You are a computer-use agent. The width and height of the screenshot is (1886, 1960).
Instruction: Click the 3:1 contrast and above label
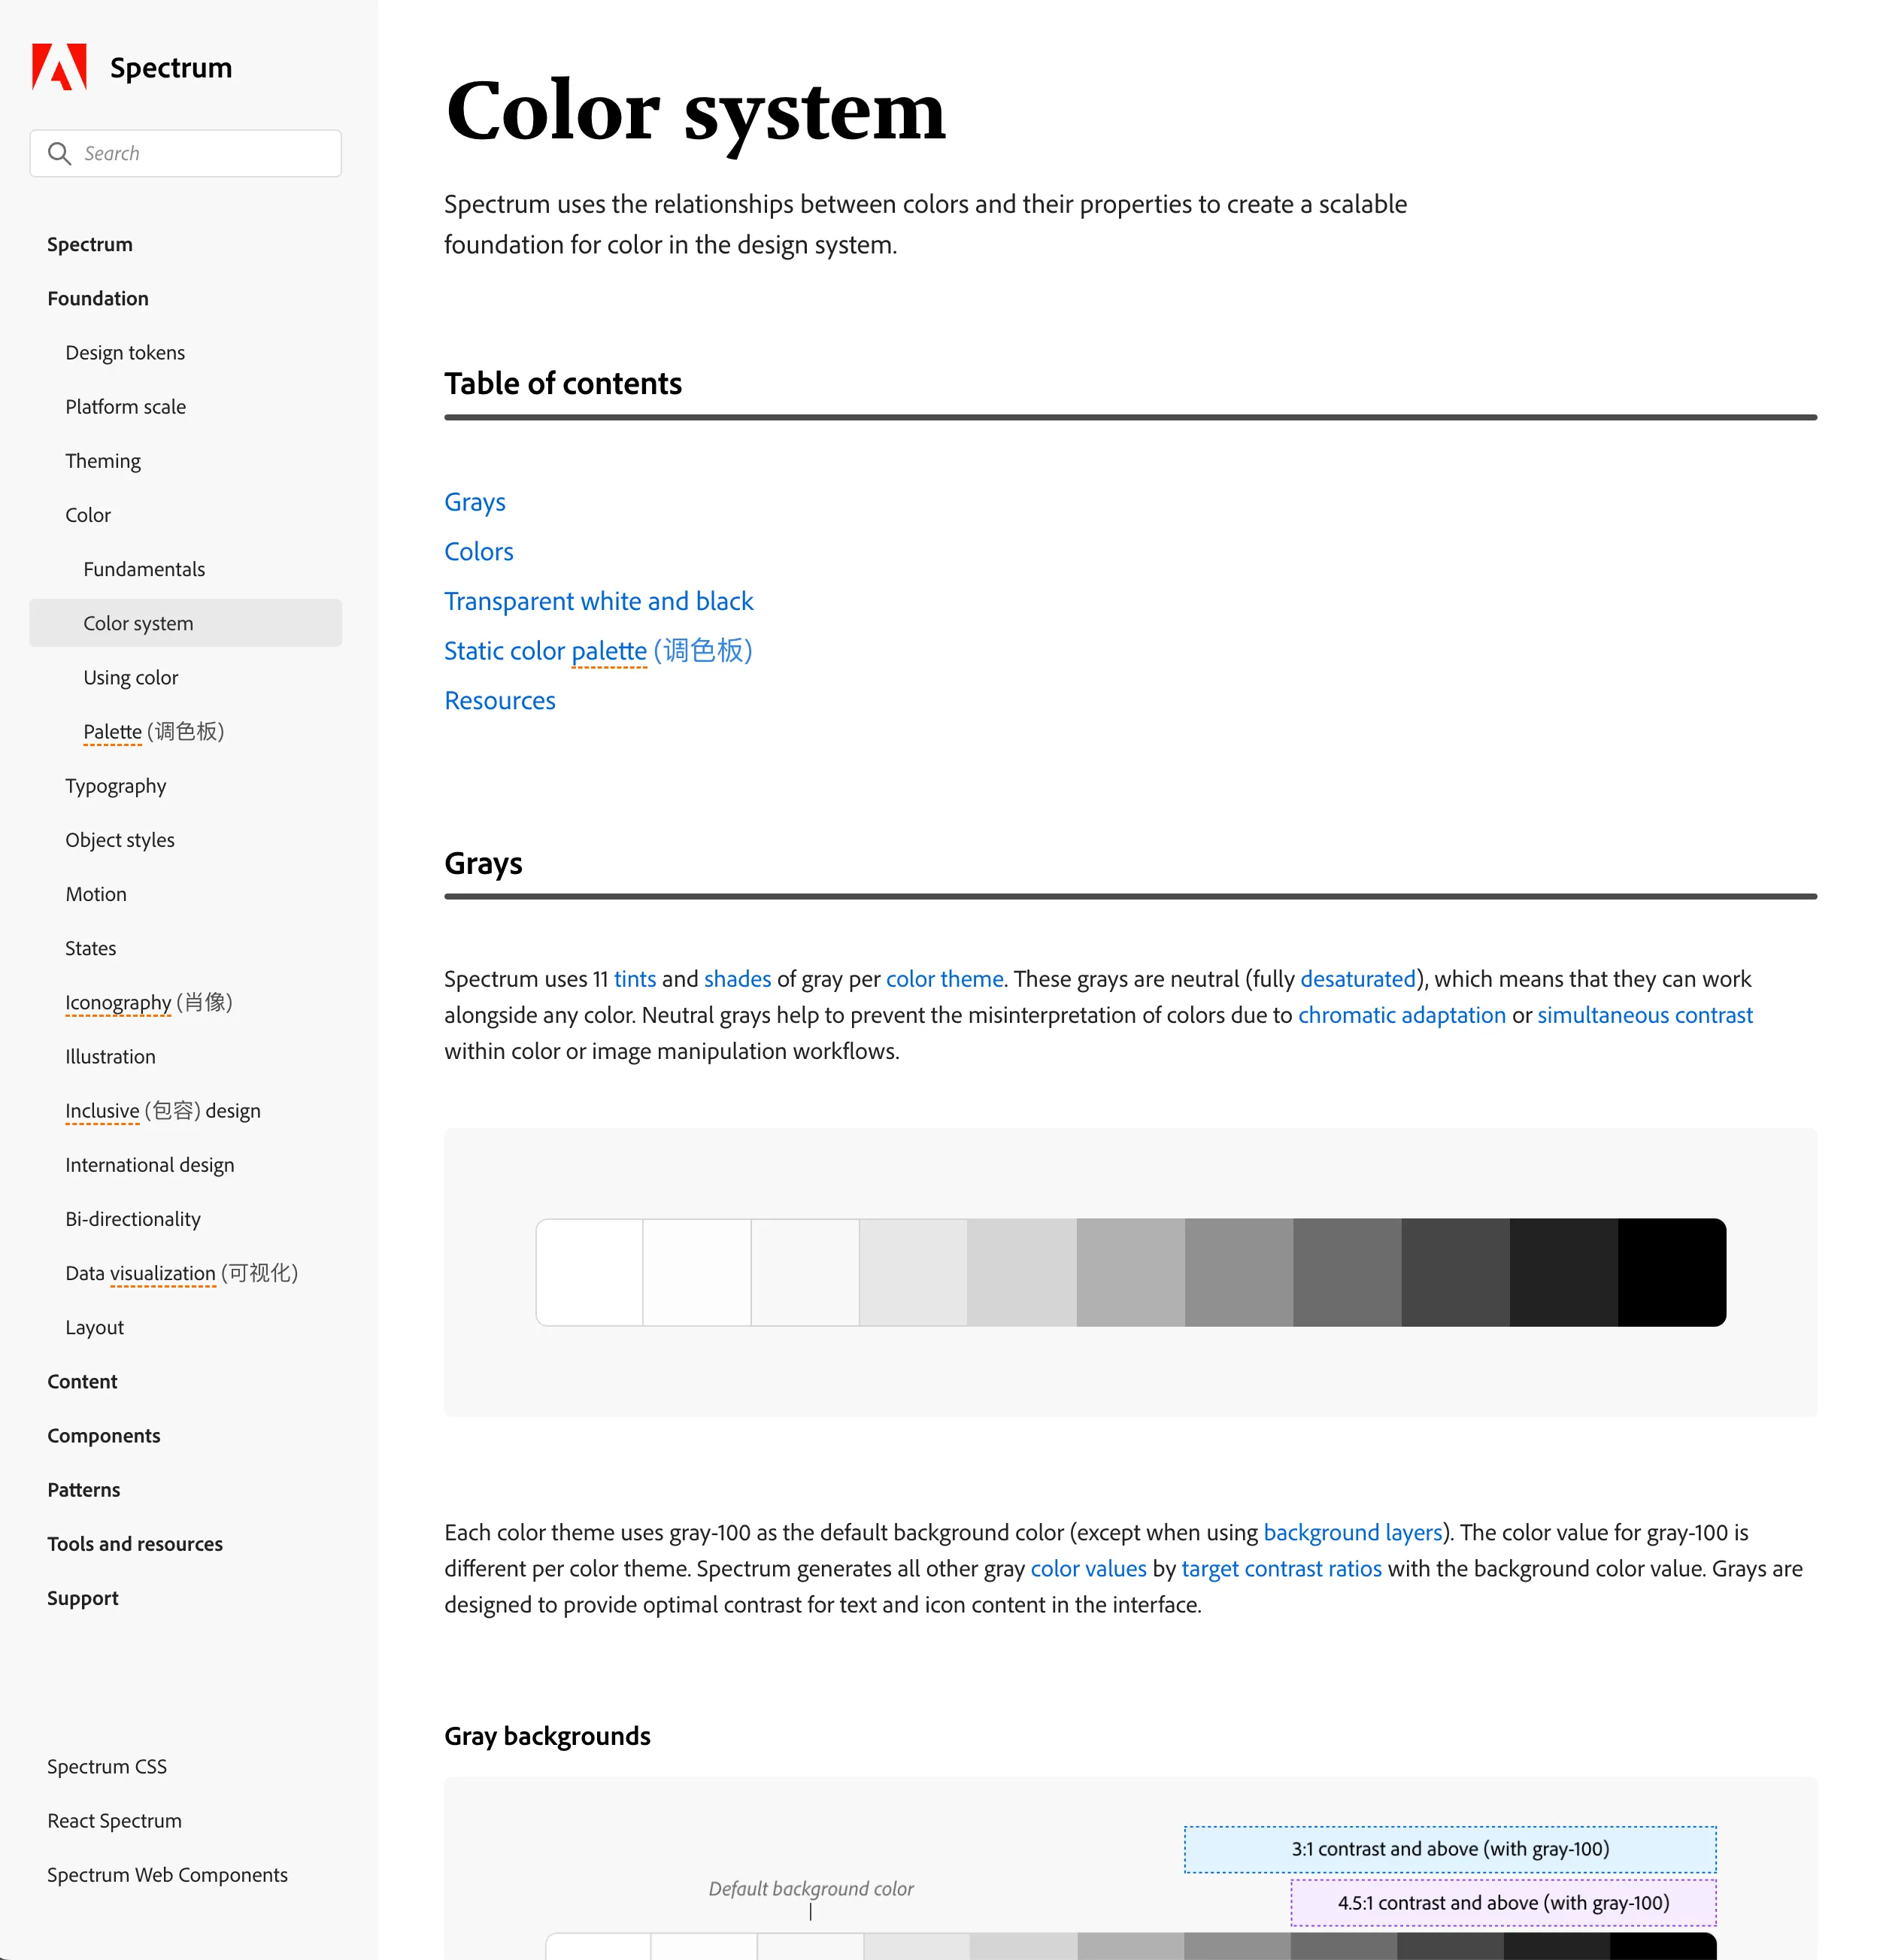pyautogui.click(x=1449, y=1849)
